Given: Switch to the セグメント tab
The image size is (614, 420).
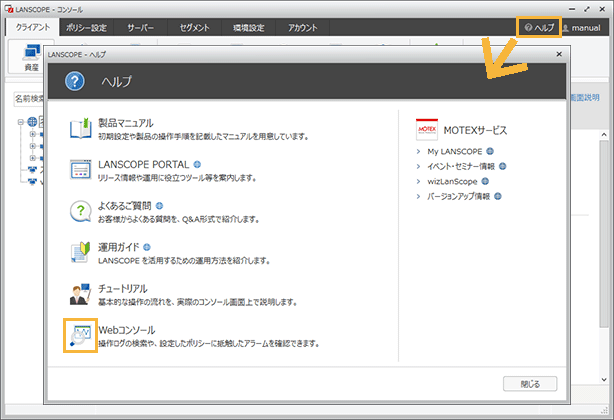Looking at the screenshot, I should [194, 27].
